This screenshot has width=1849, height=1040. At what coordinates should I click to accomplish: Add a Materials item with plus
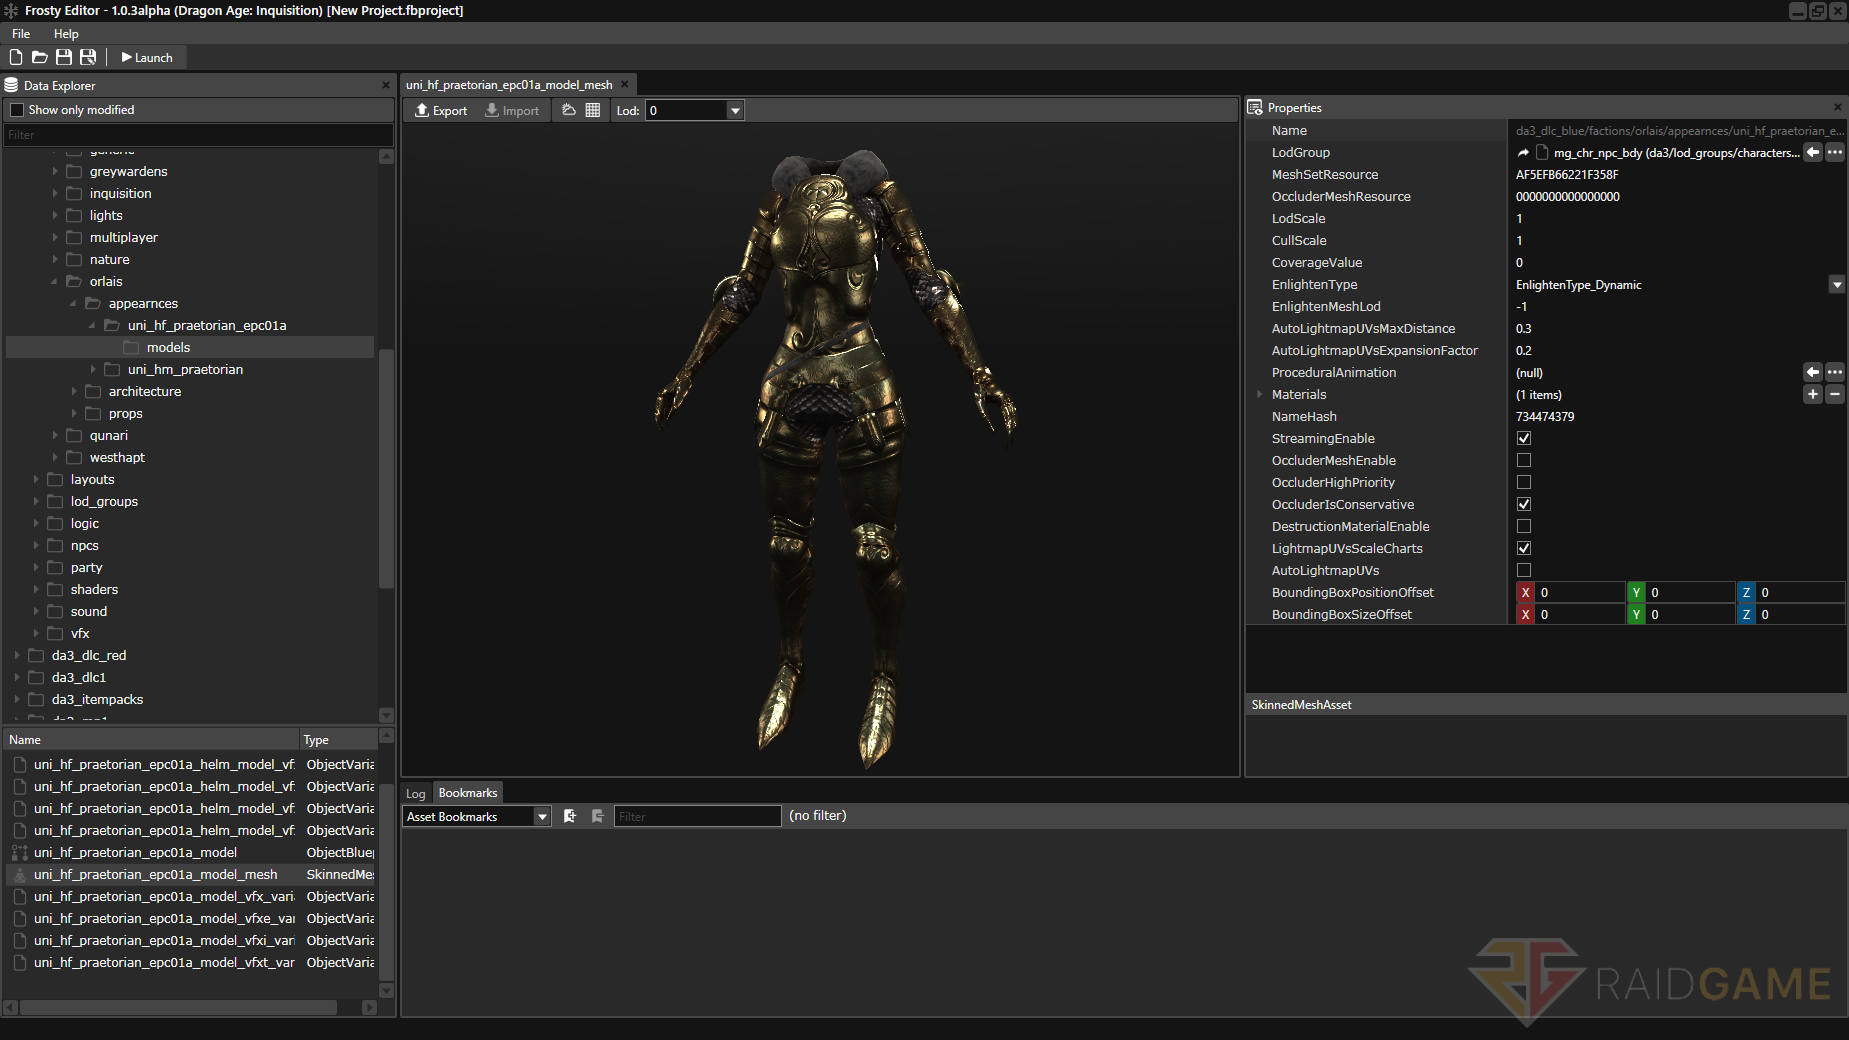point(1813,394)
